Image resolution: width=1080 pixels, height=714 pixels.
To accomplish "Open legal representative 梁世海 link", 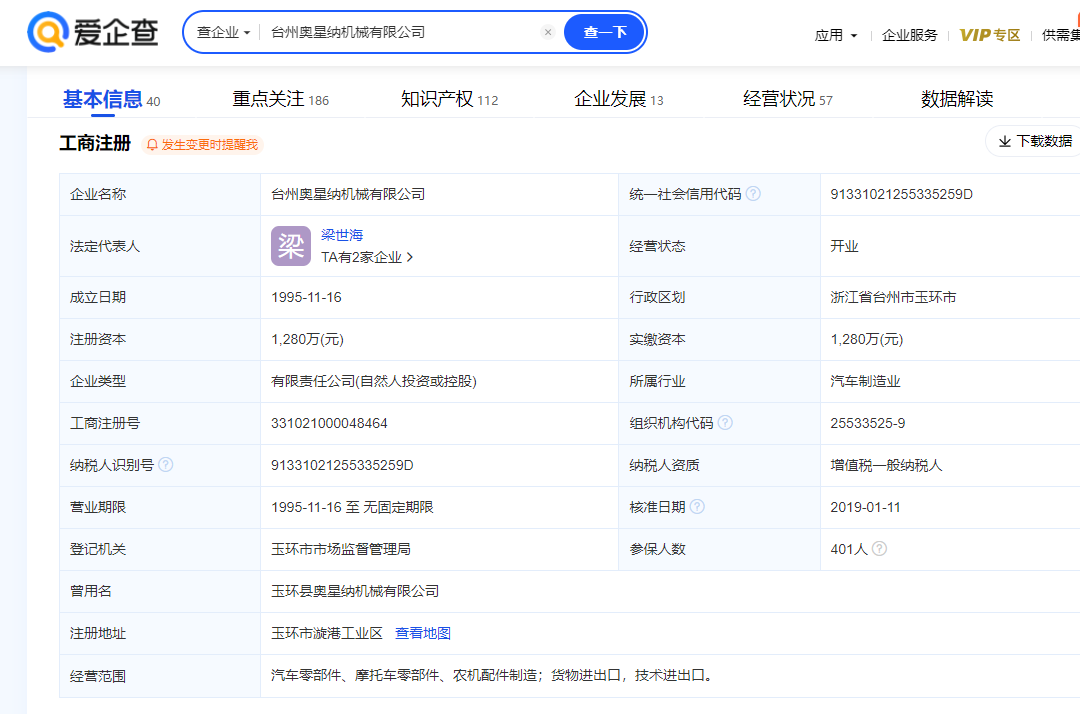I will [342, 235].
